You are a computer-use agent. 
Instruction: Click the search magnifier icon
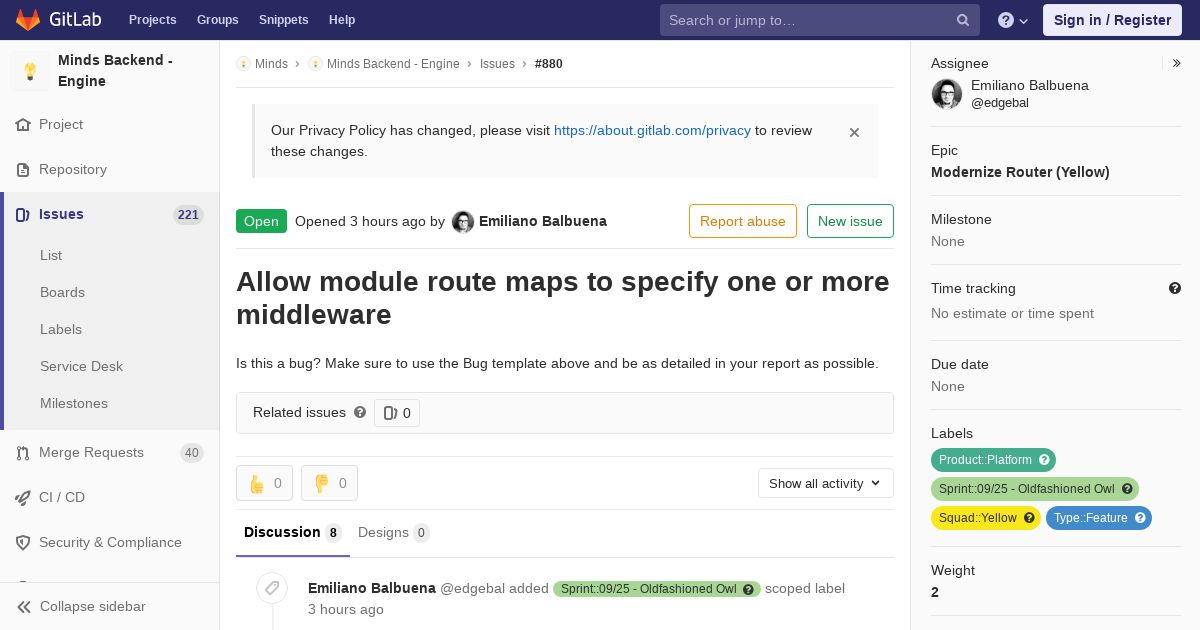point(963,20)
